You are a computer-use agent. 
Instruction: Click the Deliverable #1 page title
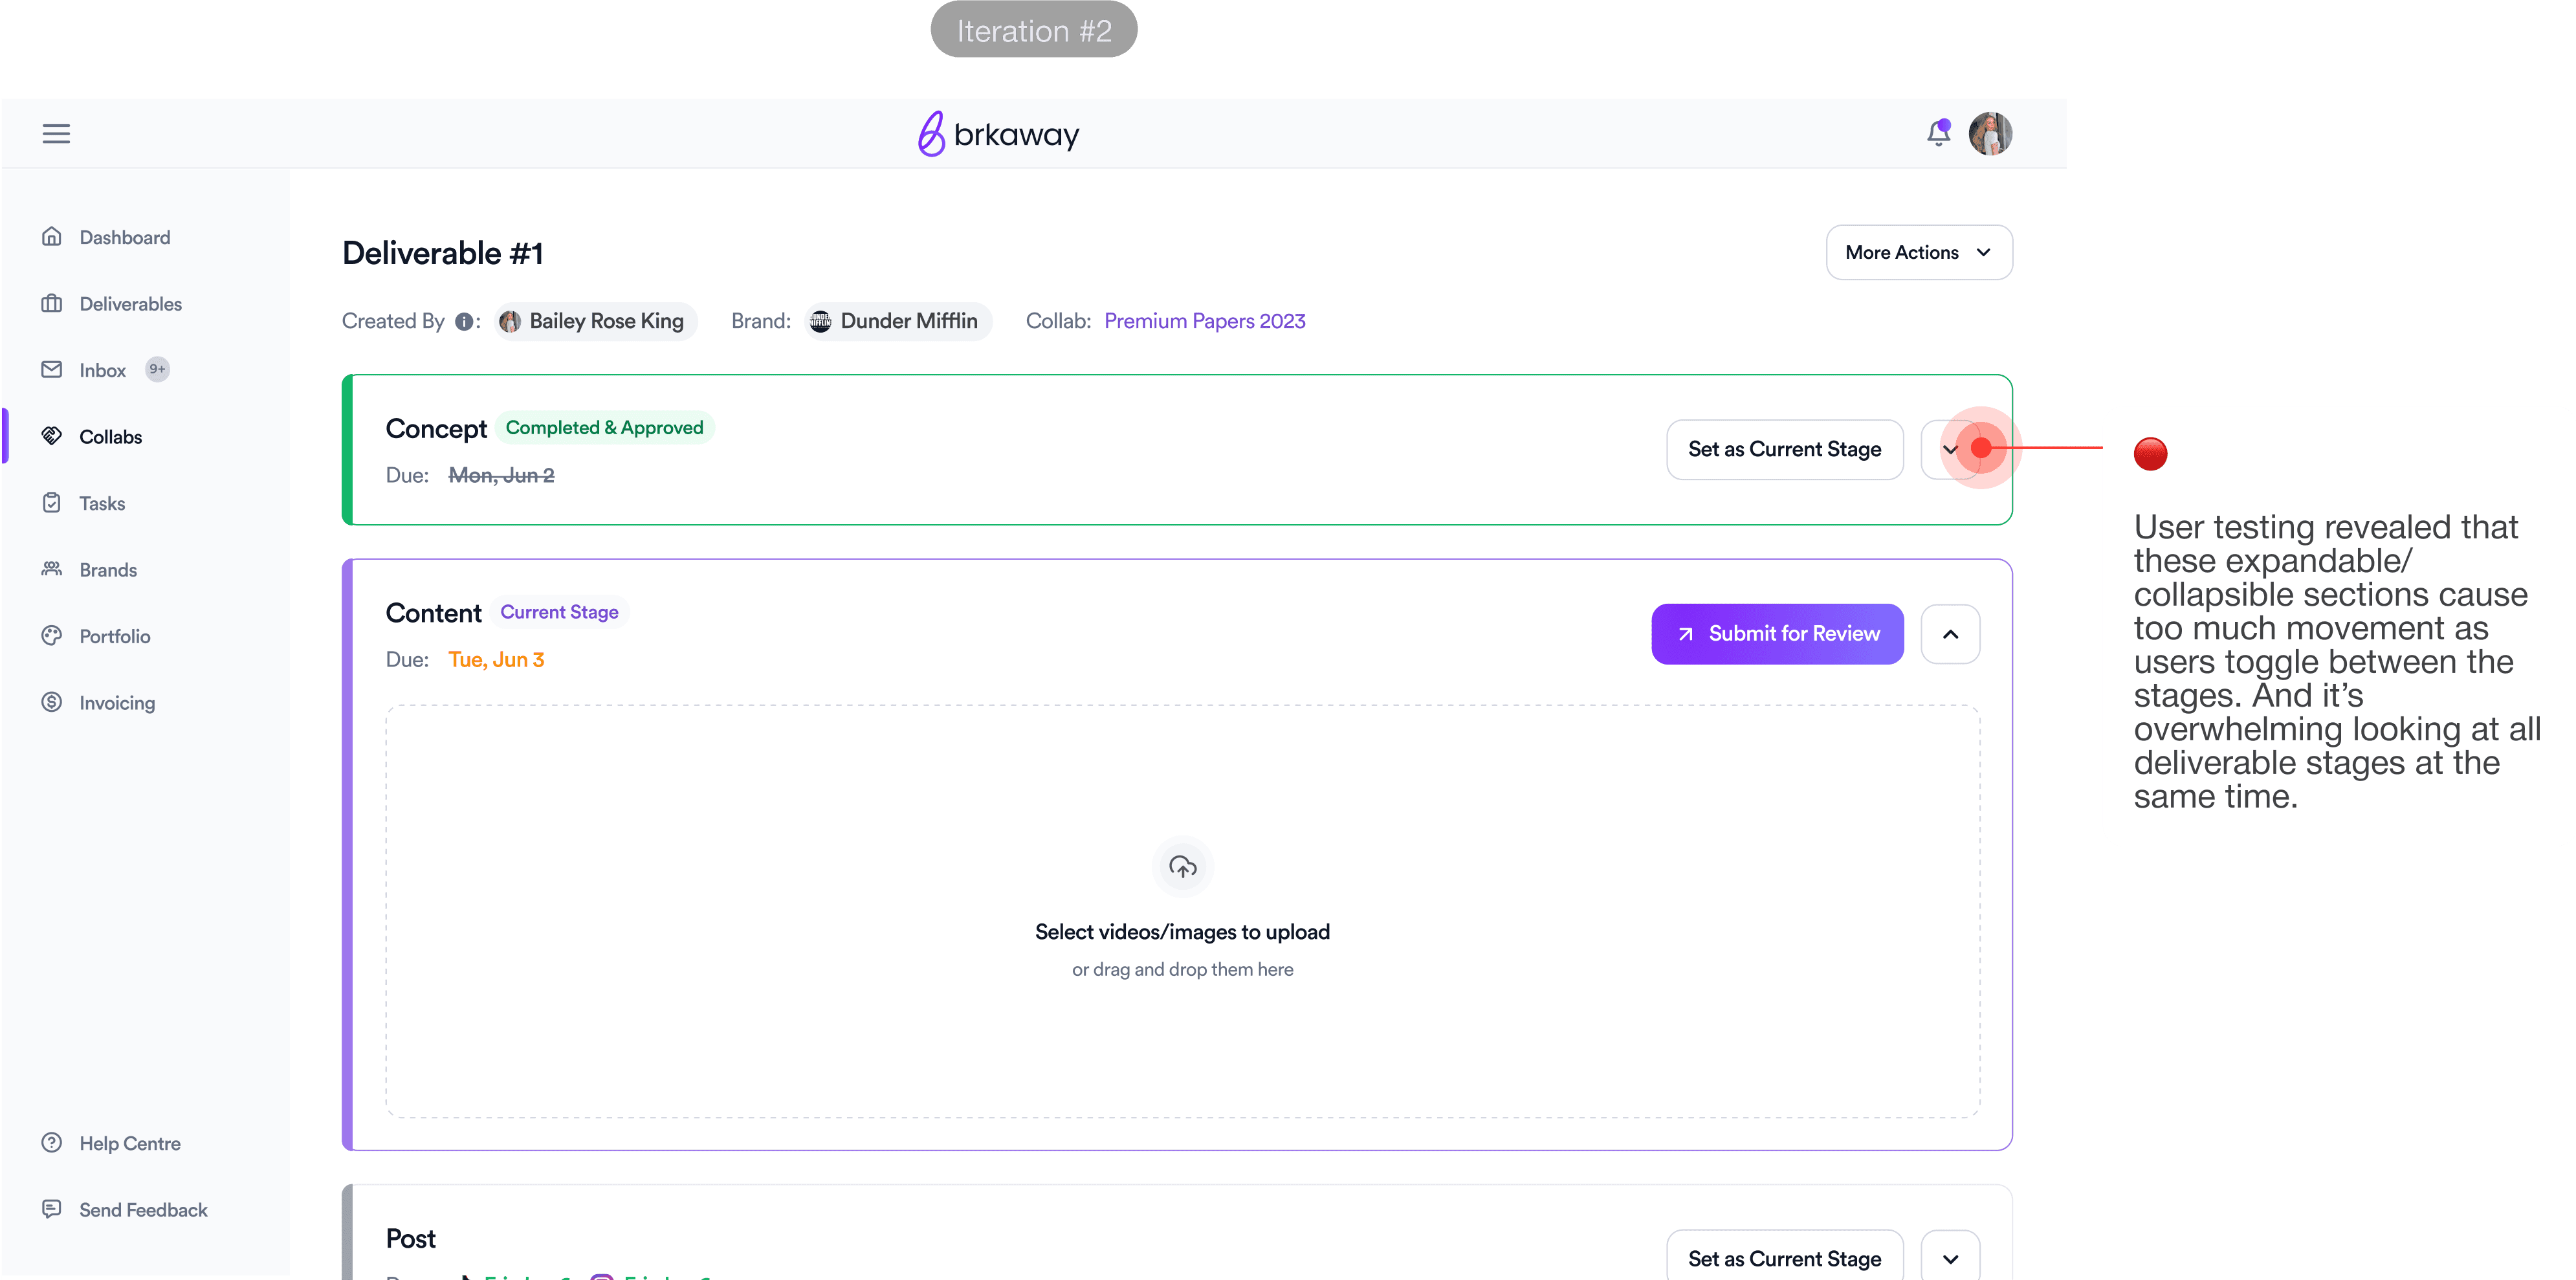[x=442, y=253]
